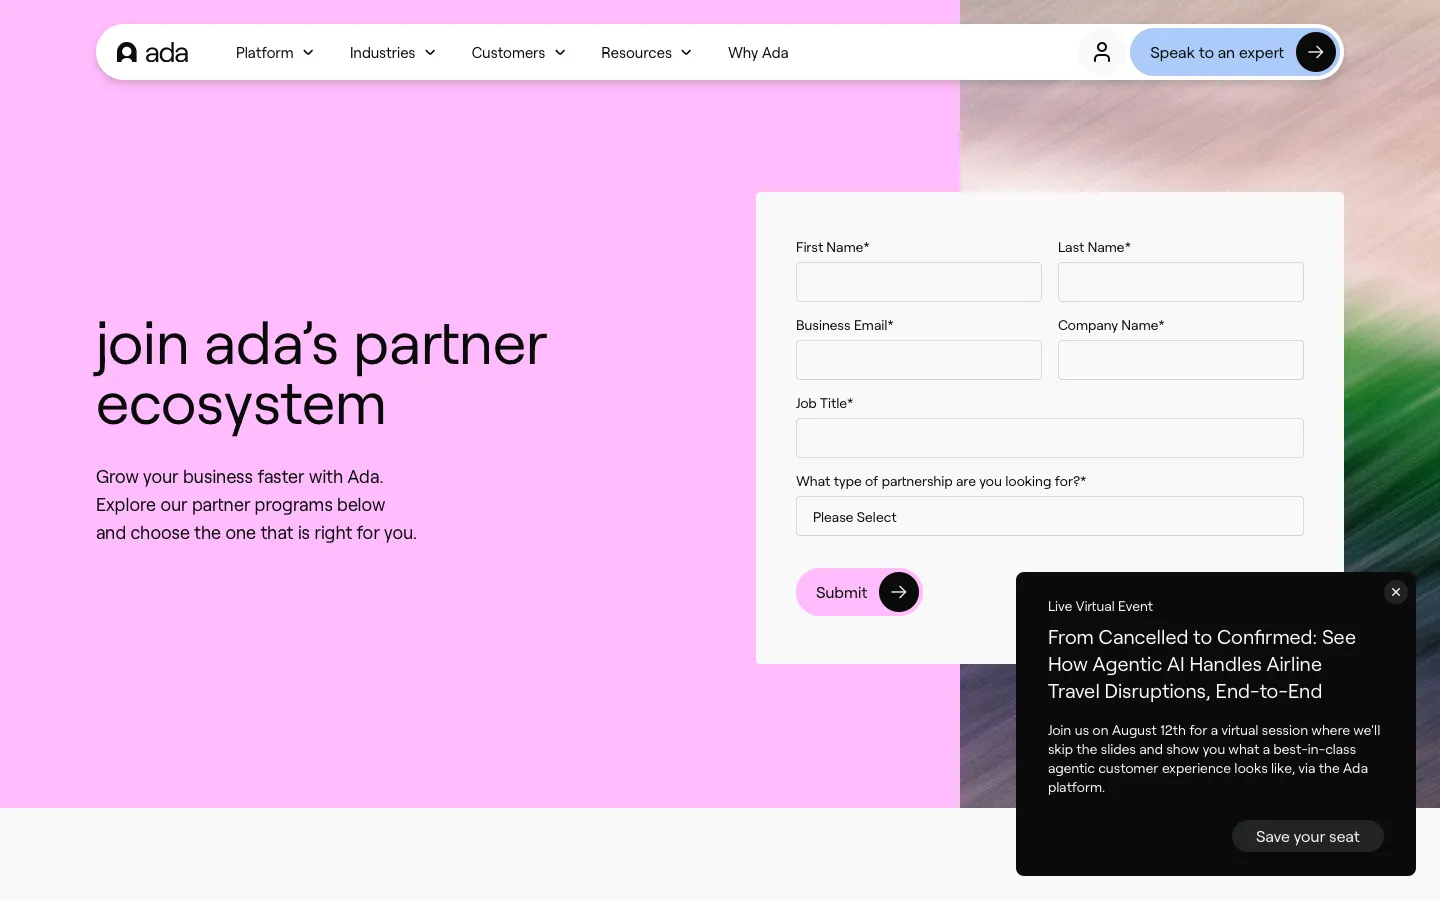Screen dimensions: 1440x900
Task: Click the join ada's partner ecosystem heading
Action: (321, 374)
